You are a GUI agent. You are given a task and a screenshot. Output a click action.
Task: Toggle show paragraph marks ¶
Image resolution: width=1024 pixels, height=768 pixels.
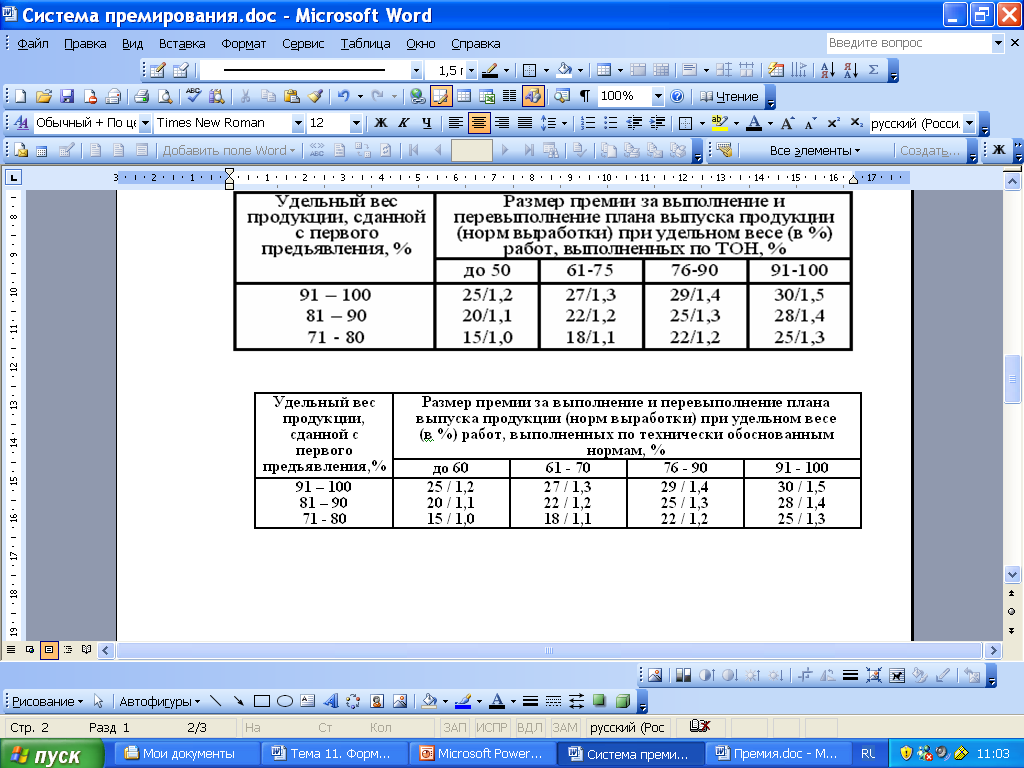tap(584, 97)
